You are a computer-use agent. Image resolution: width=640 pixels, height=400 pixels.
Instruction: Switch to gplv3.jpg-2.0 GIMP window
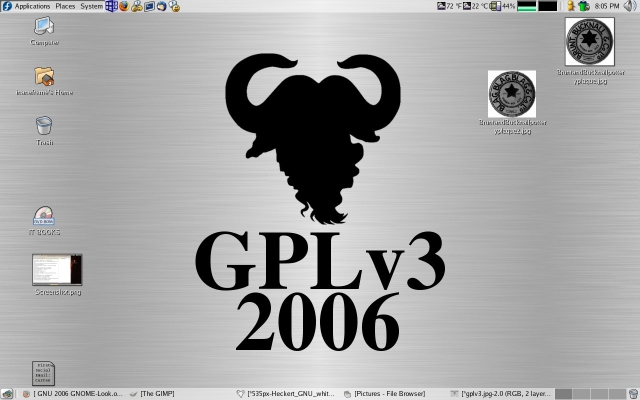point(500,394)
